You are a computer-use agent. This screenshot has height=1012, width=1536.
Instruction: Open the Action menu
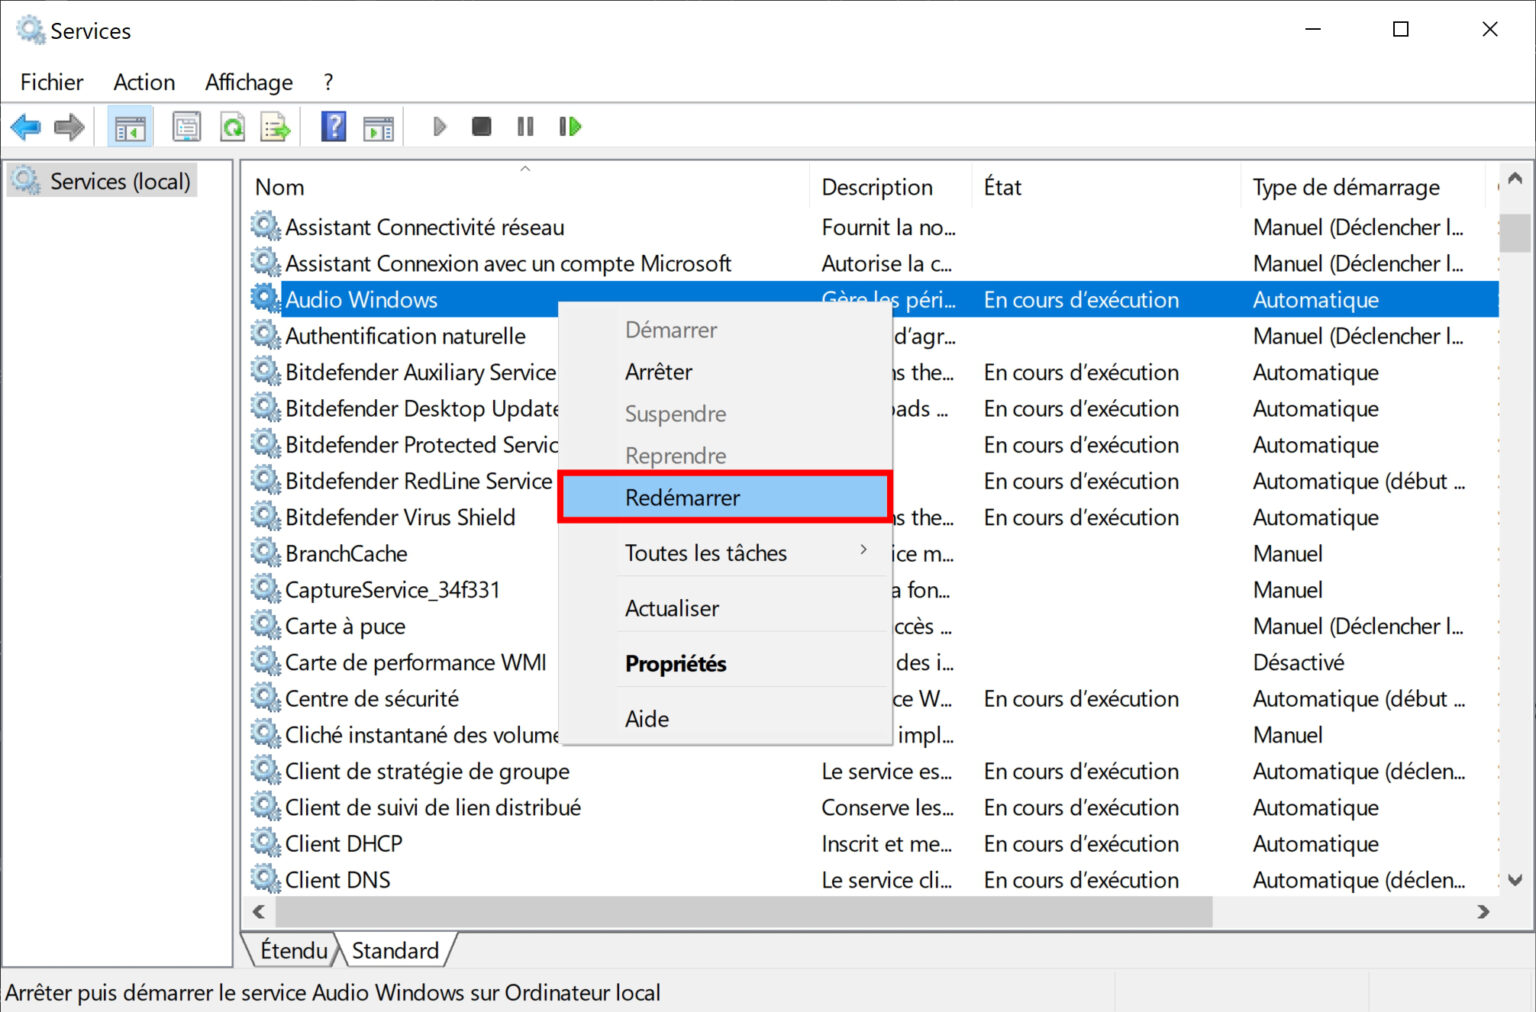tap(143, 82)
